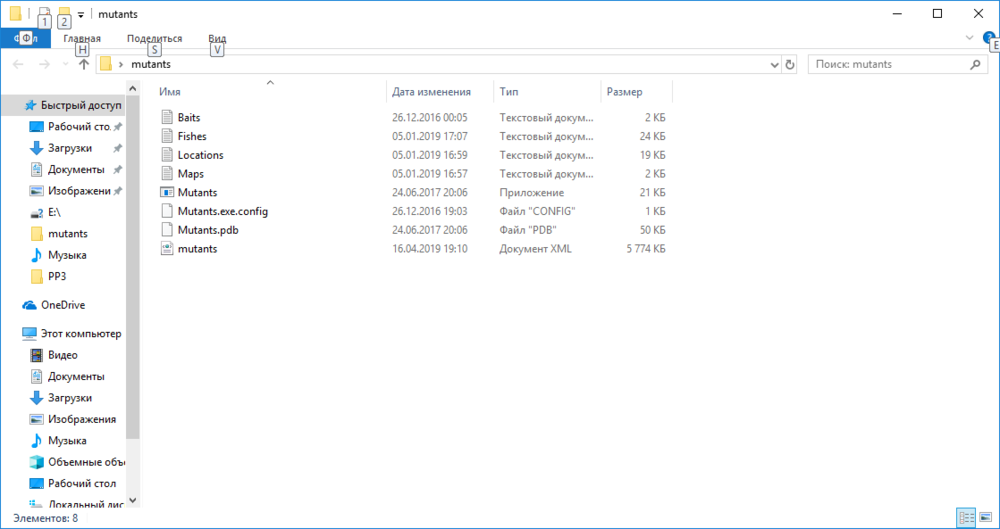
Task: Refresh the mutants folder view
Action: coord(790,64)
